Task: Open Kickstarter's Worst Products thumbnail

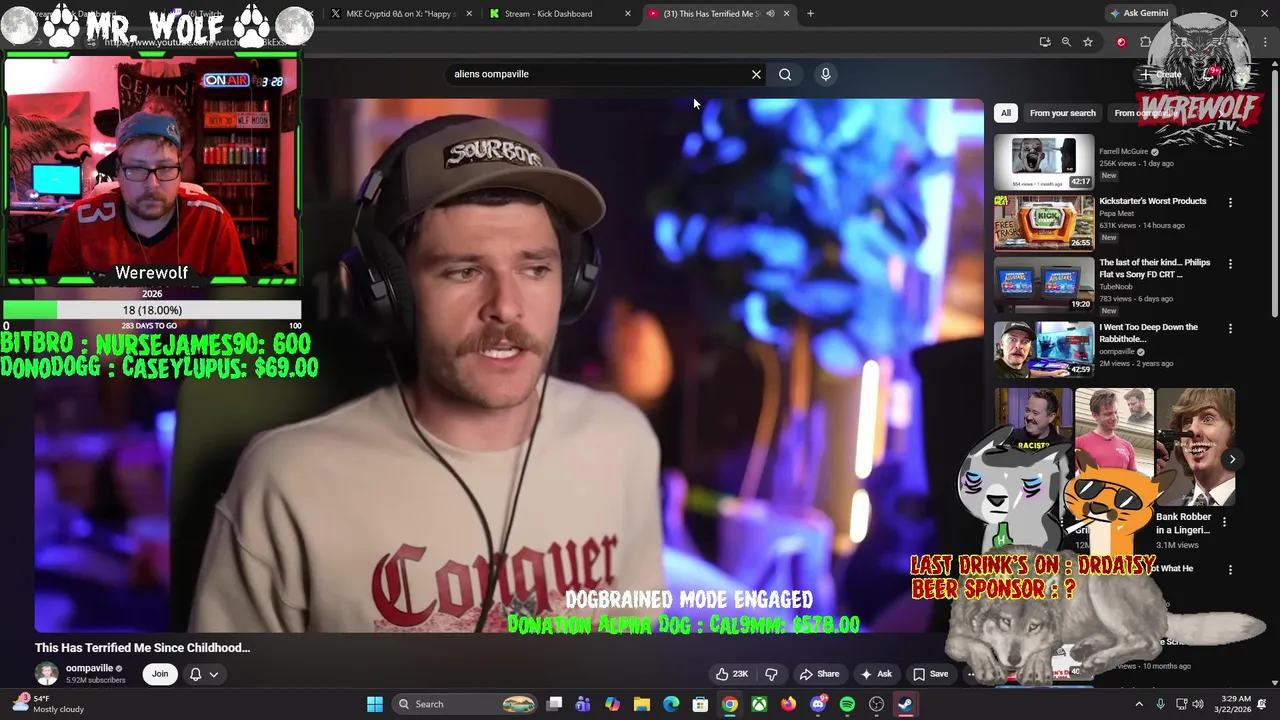Action: (1044, 222)
